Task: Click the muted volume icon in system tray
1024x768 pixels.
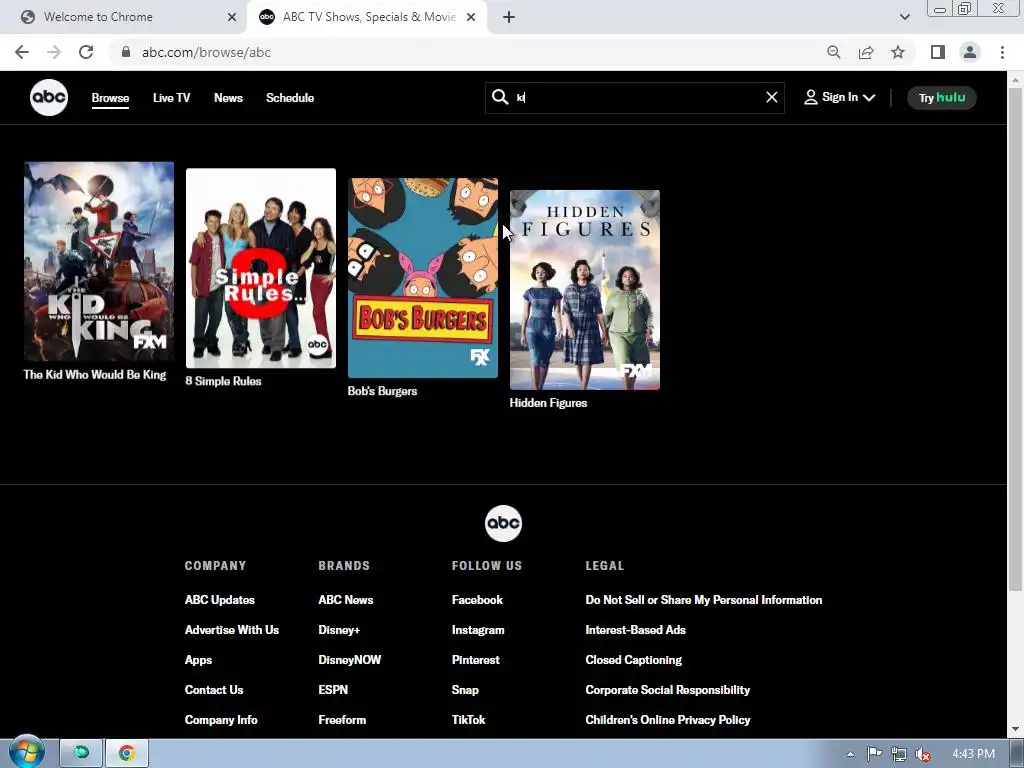Action: [923, 754]
